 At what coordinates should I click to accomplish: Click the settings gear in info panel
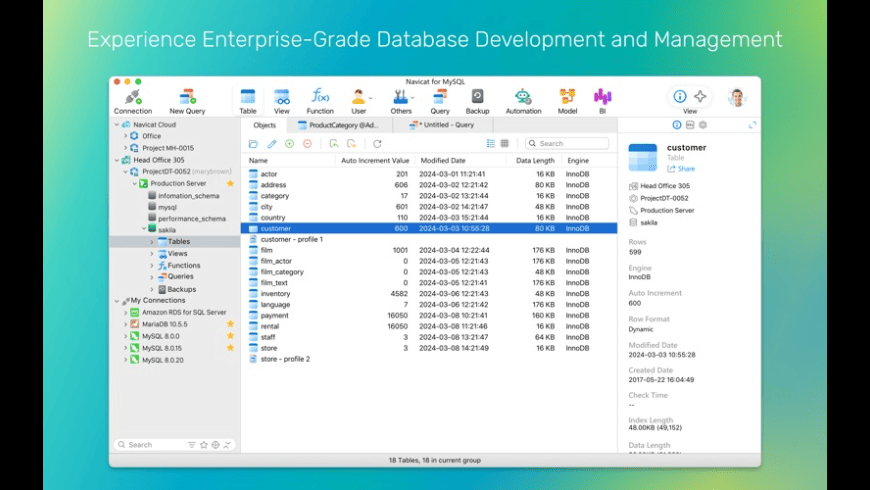pos(703,125)
